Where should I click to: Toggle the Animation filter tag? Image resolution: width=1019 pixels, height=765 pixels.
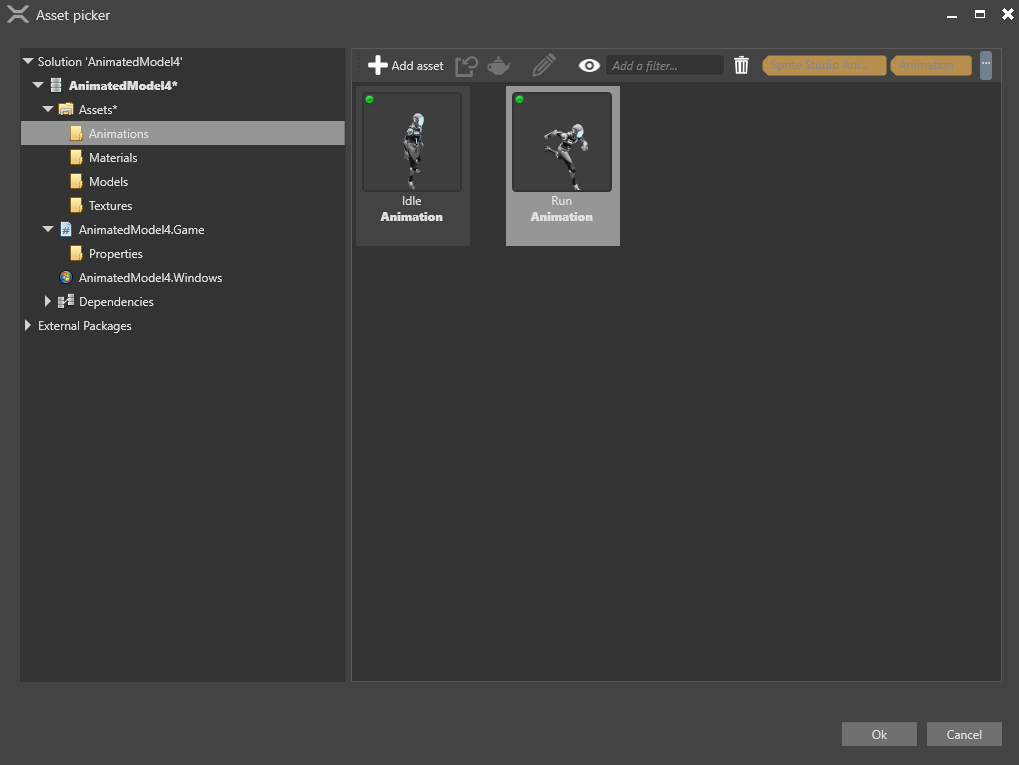pos(929,65)
